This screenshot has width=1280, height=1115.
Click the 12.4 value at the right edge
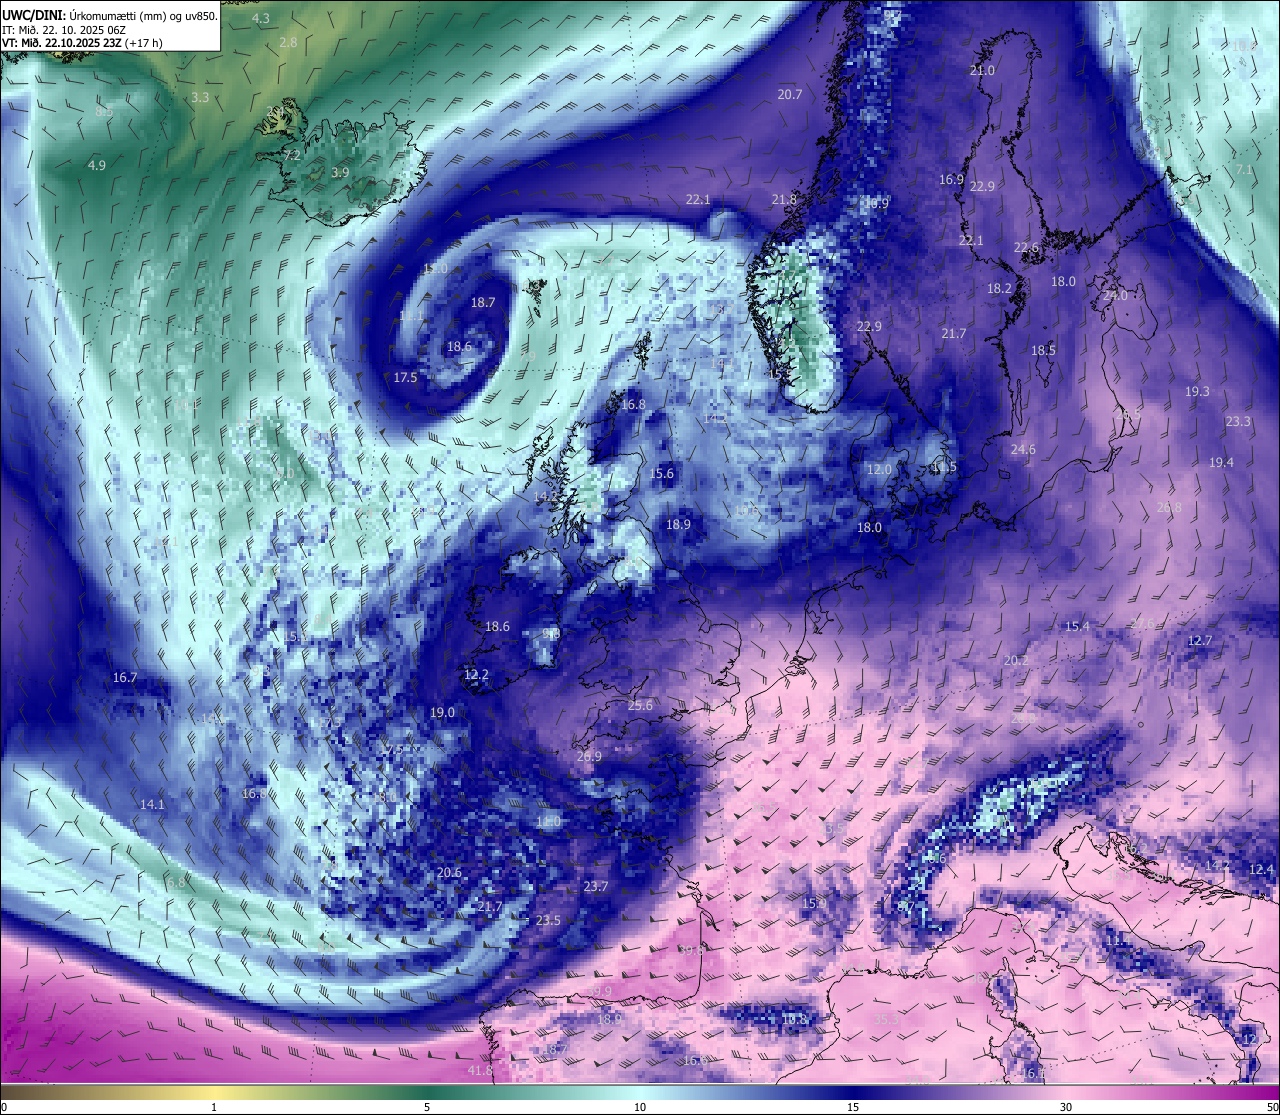coord(1261,869)
